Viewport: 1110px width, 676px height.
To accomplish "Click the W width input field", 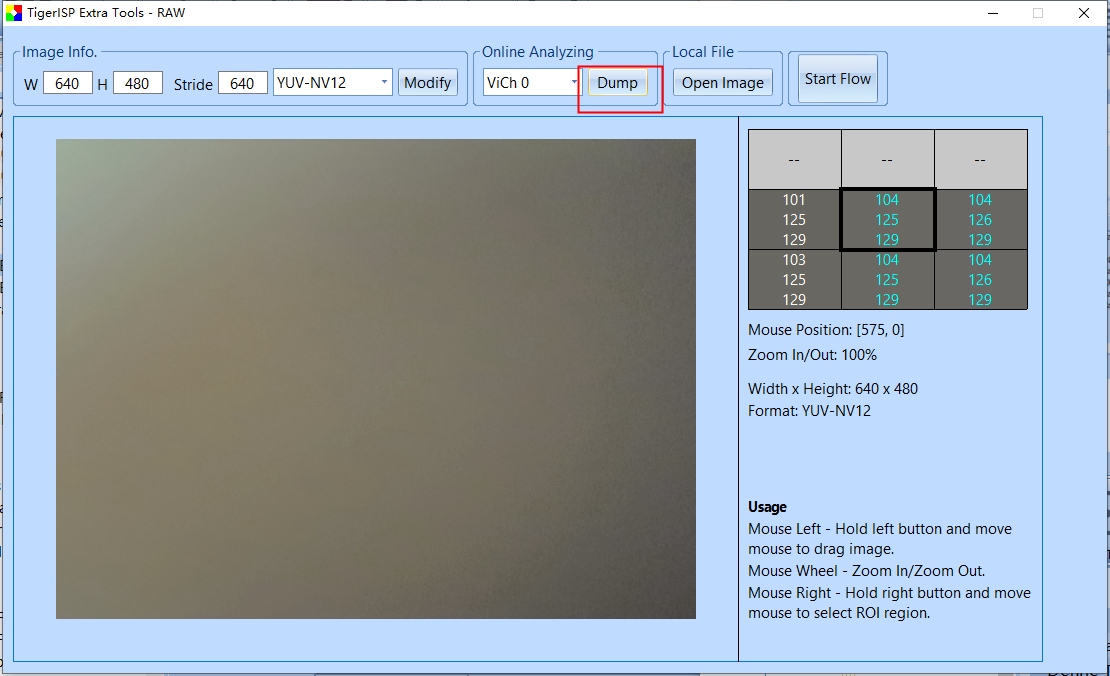I will point(67,83).
